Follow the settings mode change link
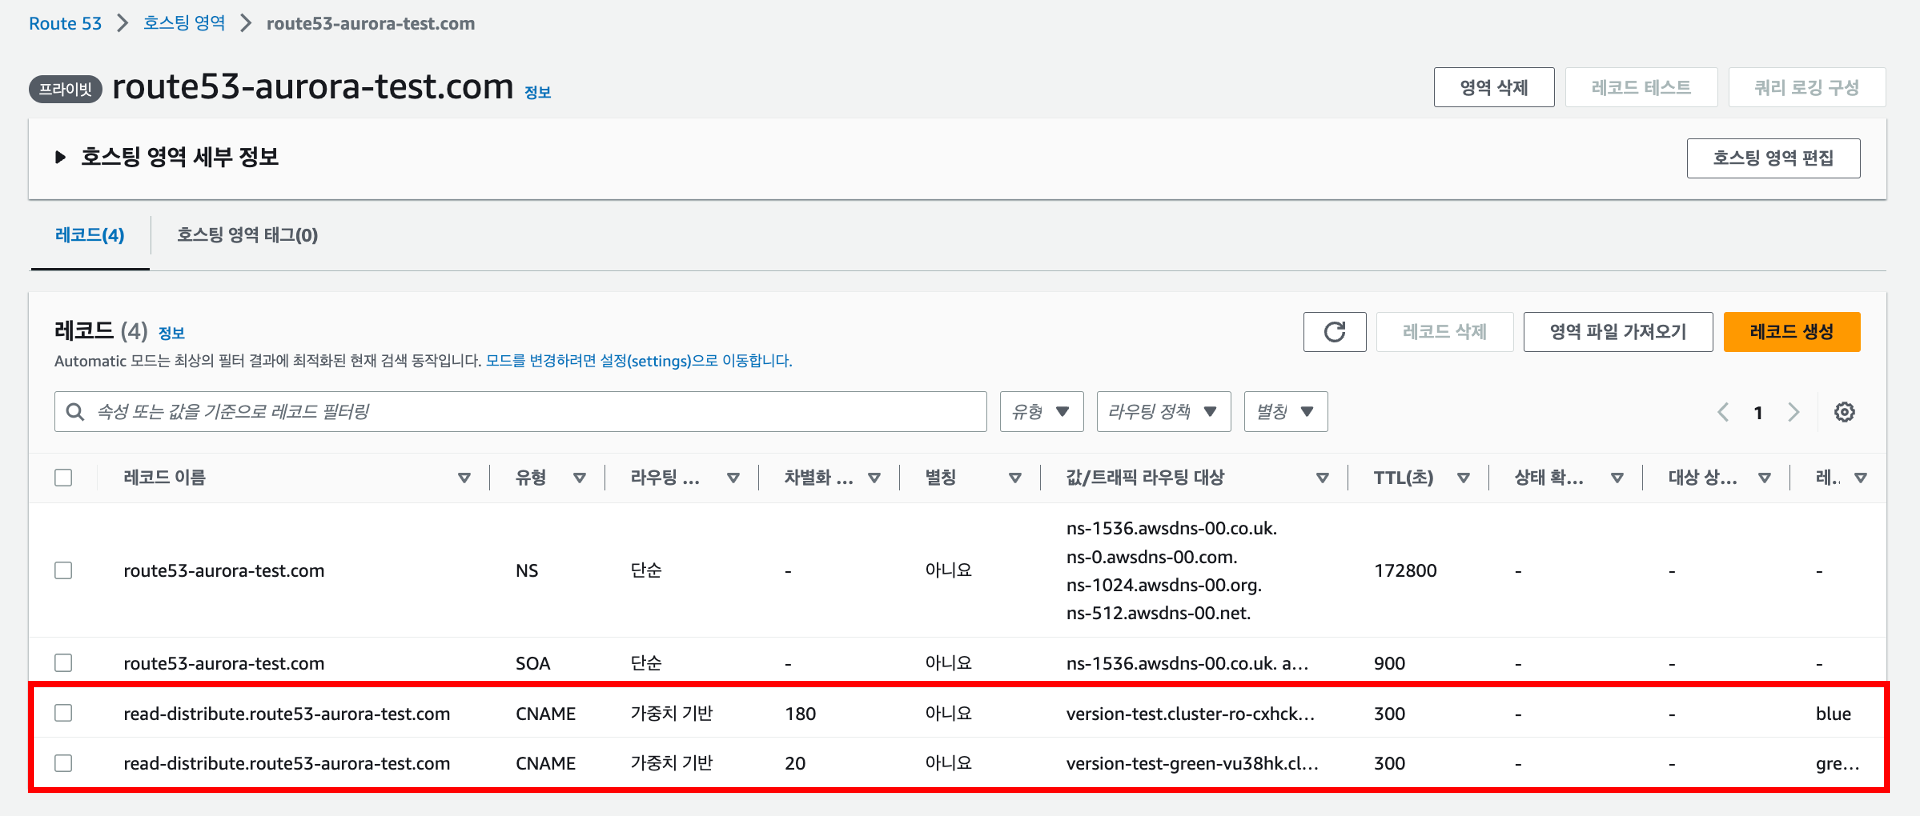This screenshot has width=1920, height=816. (638, 361)
